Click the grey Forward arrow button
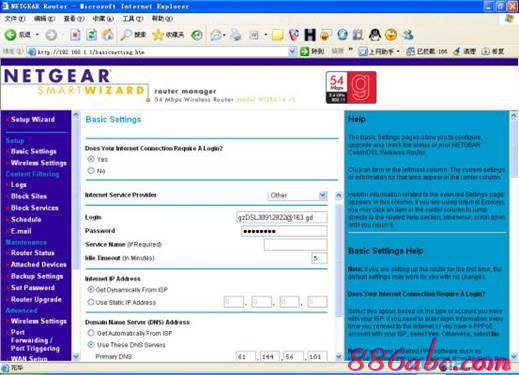519x375 pixels. tap(51, 35)
